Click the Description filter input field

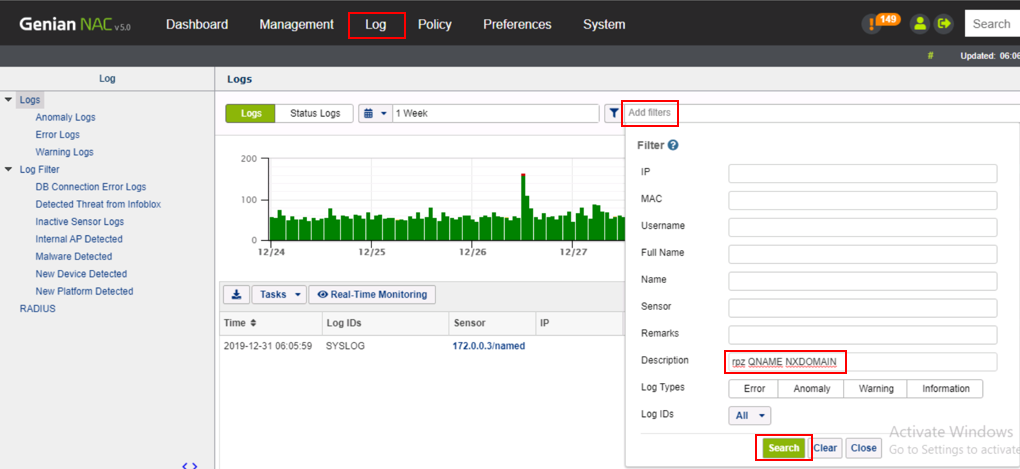pos(862,361)
